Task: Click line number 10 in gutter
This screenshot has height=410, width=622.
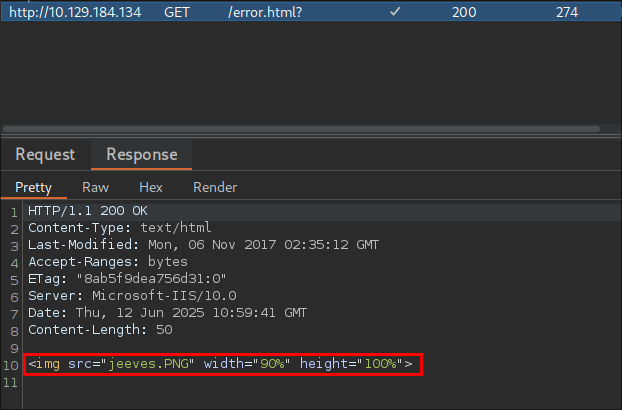Action: pos(11,365)
